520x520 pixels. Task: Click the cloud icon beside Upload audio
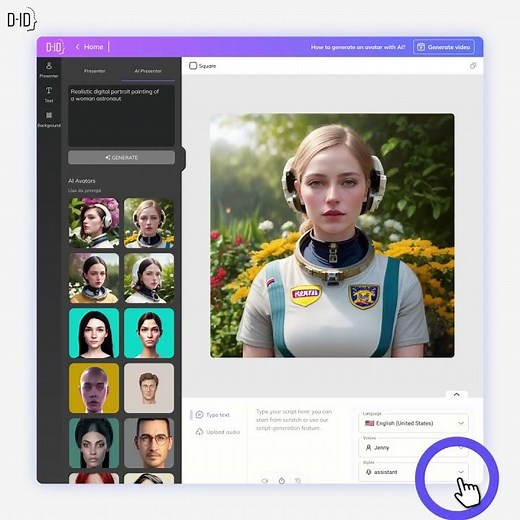point(199,432)
